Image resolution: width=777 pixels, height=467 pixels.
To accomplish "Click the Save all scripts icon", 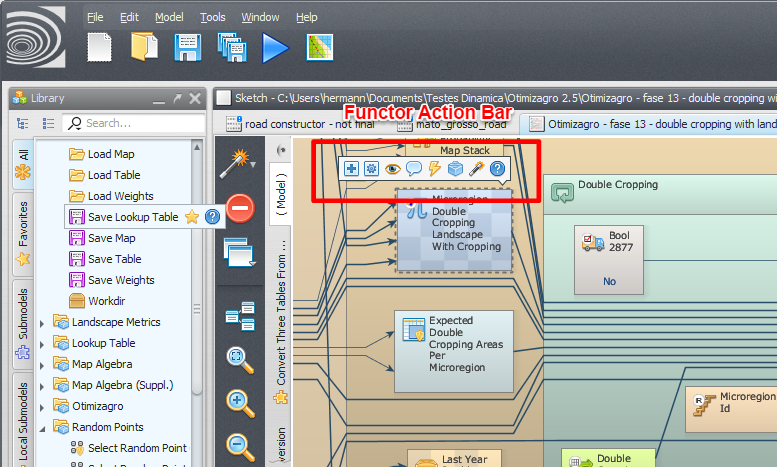I will [x=232, y=47].
